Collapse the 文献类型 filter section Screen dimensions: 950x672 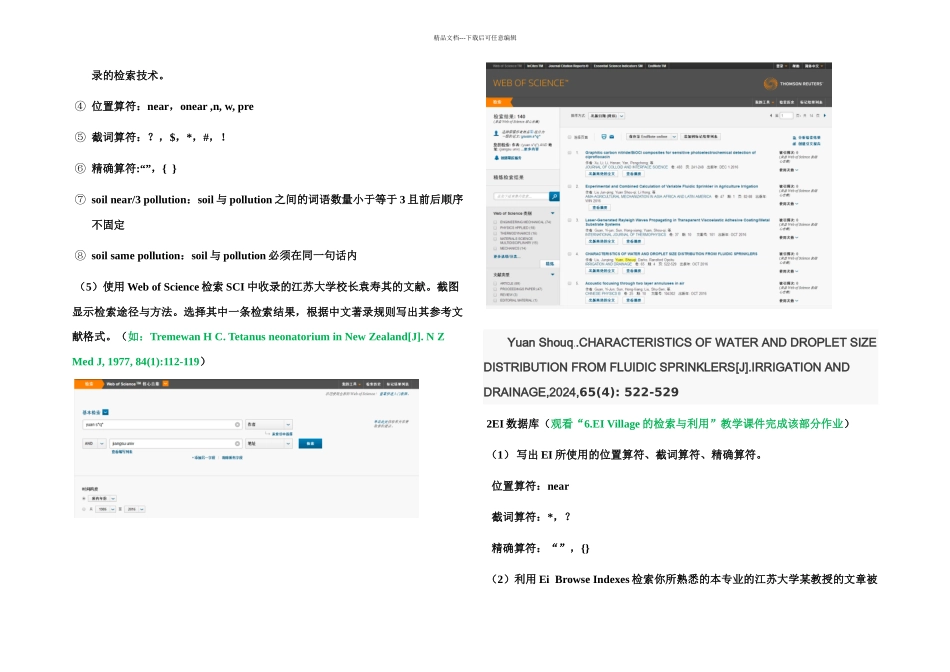click(x=553, y=274)
